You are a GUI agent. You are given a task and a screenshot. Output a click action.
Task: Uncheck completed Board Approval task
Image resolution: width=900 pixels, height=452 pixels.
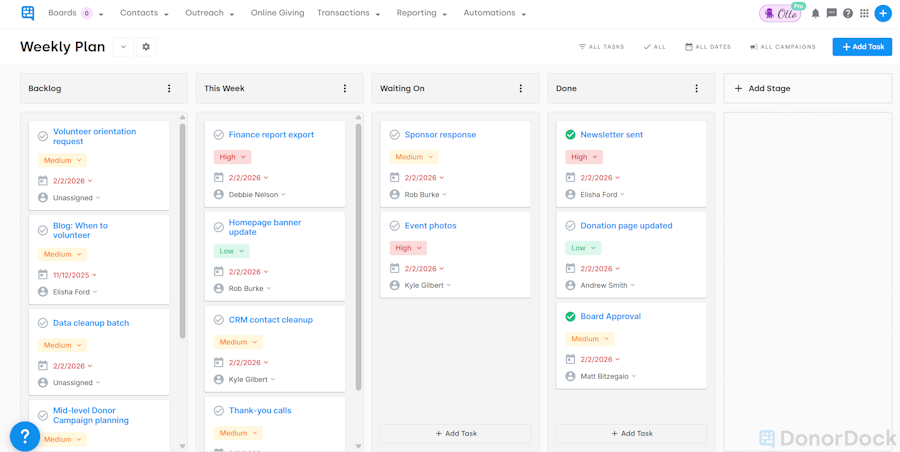point(570,316)
